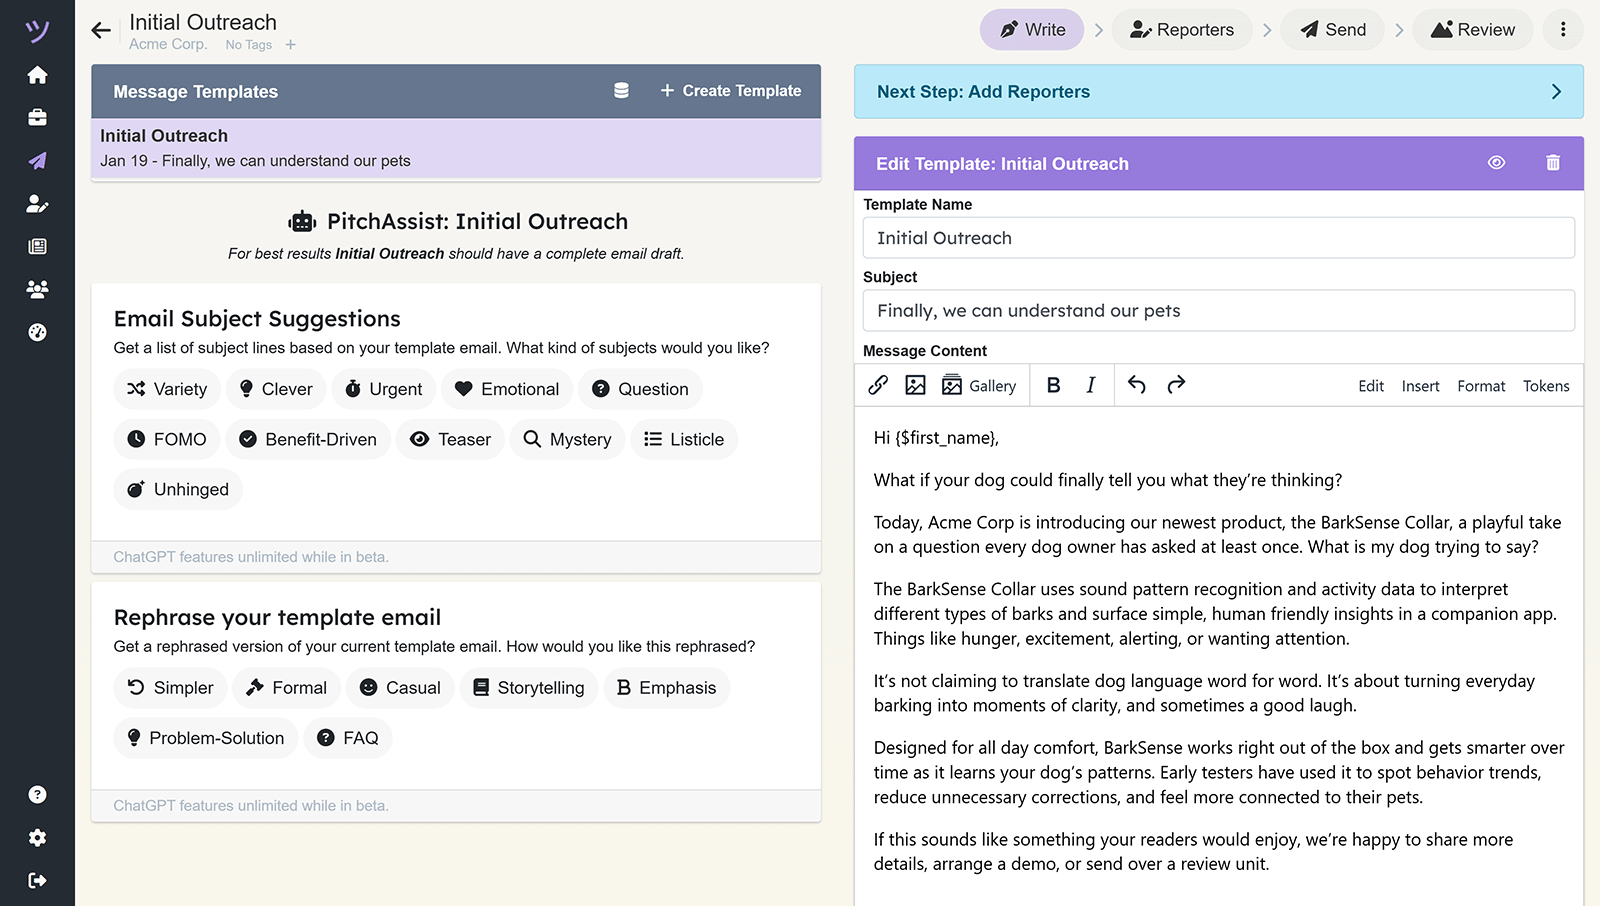This screenshot has width=1600, height=906.
Task: Request Unhinged email subject suggestions
Action: [177, 489]
